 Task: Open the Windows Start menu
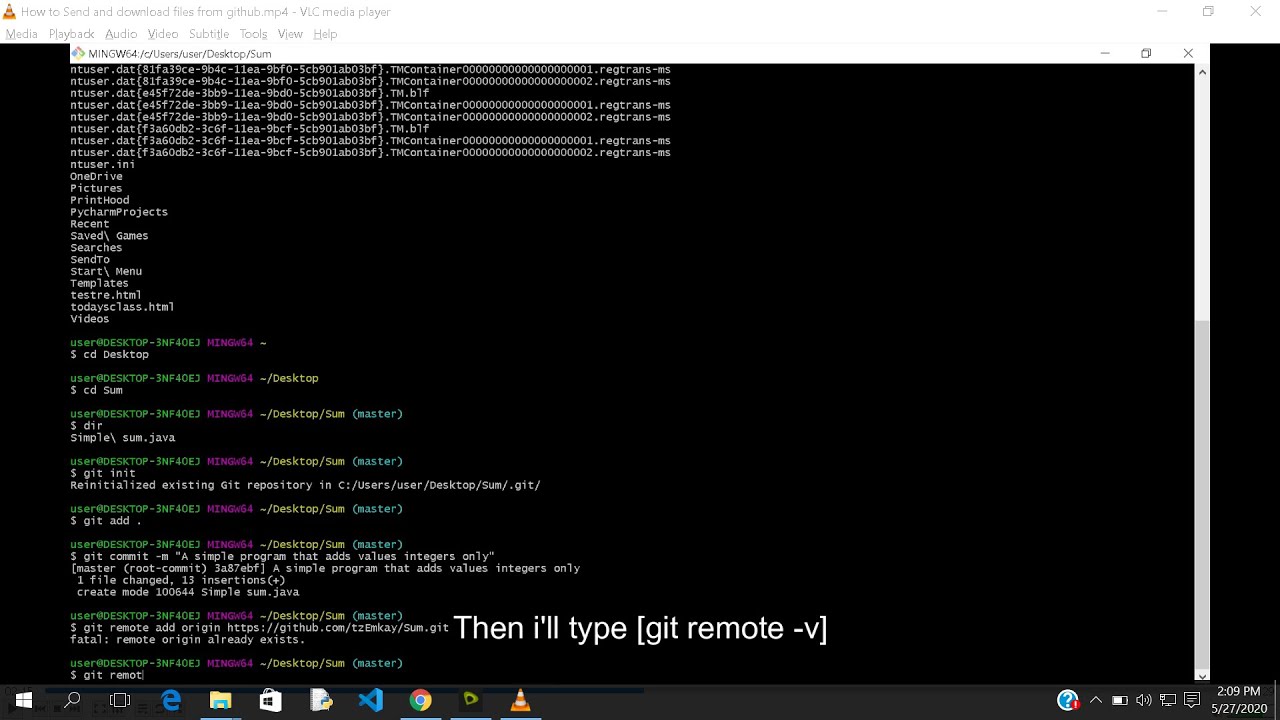[x=23, y=701]
